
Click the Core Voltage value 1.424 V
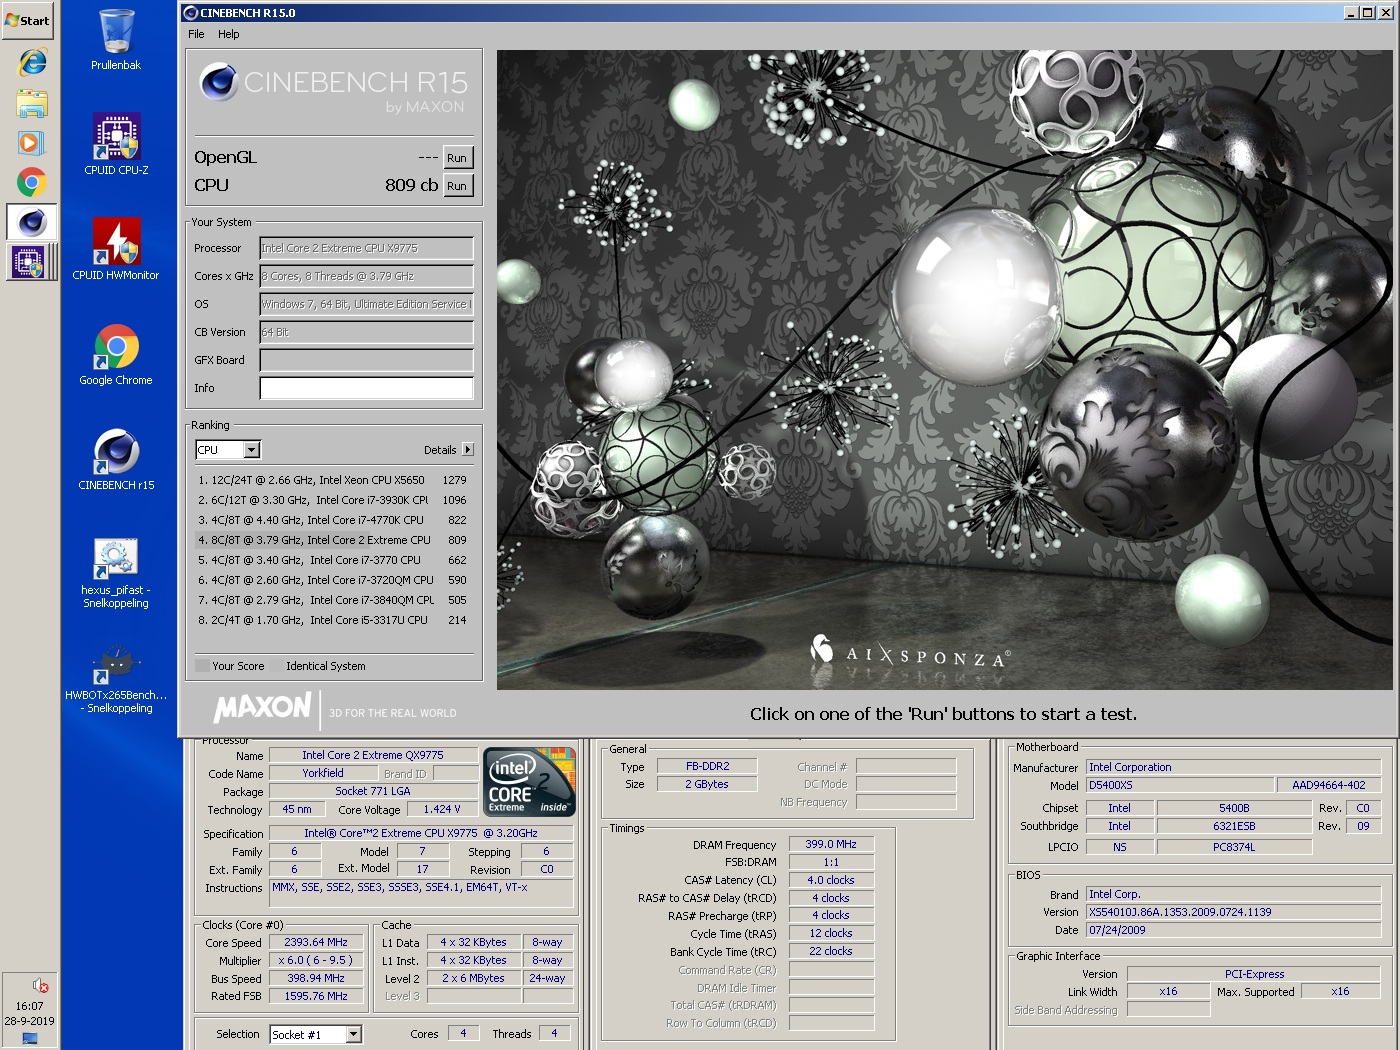pos(441,810)
